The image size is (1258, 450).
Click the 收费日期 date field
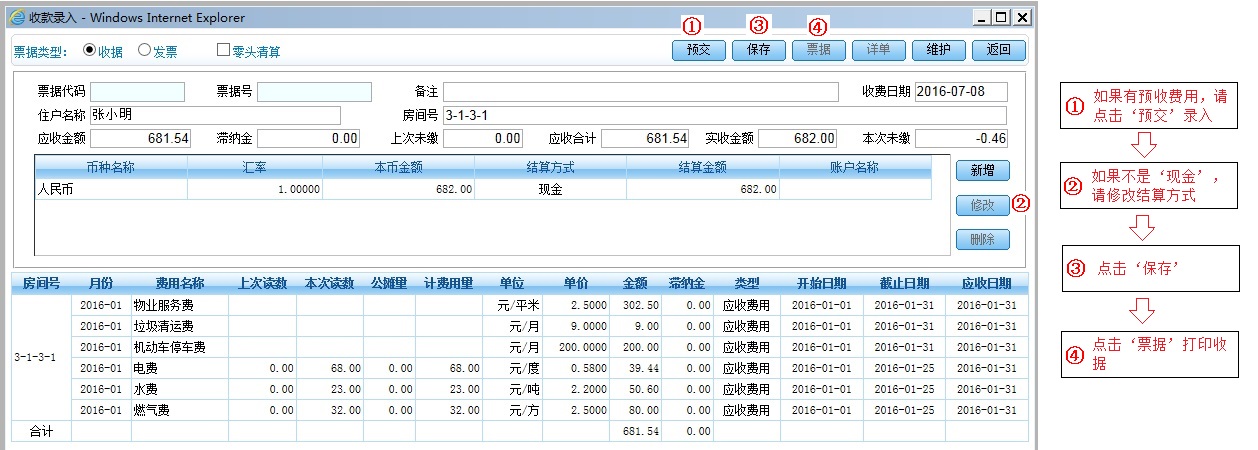point(960,92)
